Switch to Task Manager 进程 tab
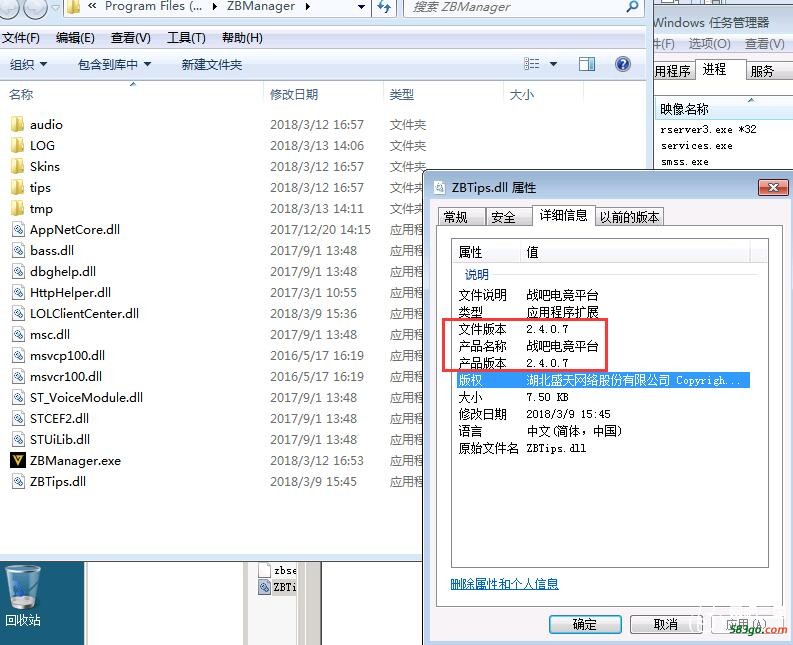This screenshot has height=645, width=793. 719,69
